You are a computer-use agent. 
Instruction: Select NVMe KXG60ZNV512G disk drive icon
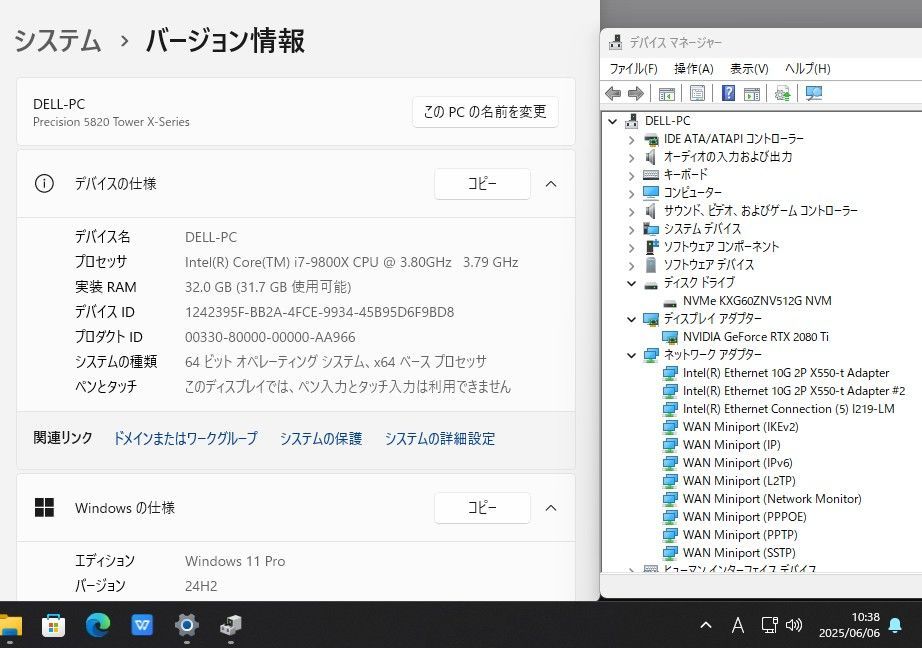(670, 302)
